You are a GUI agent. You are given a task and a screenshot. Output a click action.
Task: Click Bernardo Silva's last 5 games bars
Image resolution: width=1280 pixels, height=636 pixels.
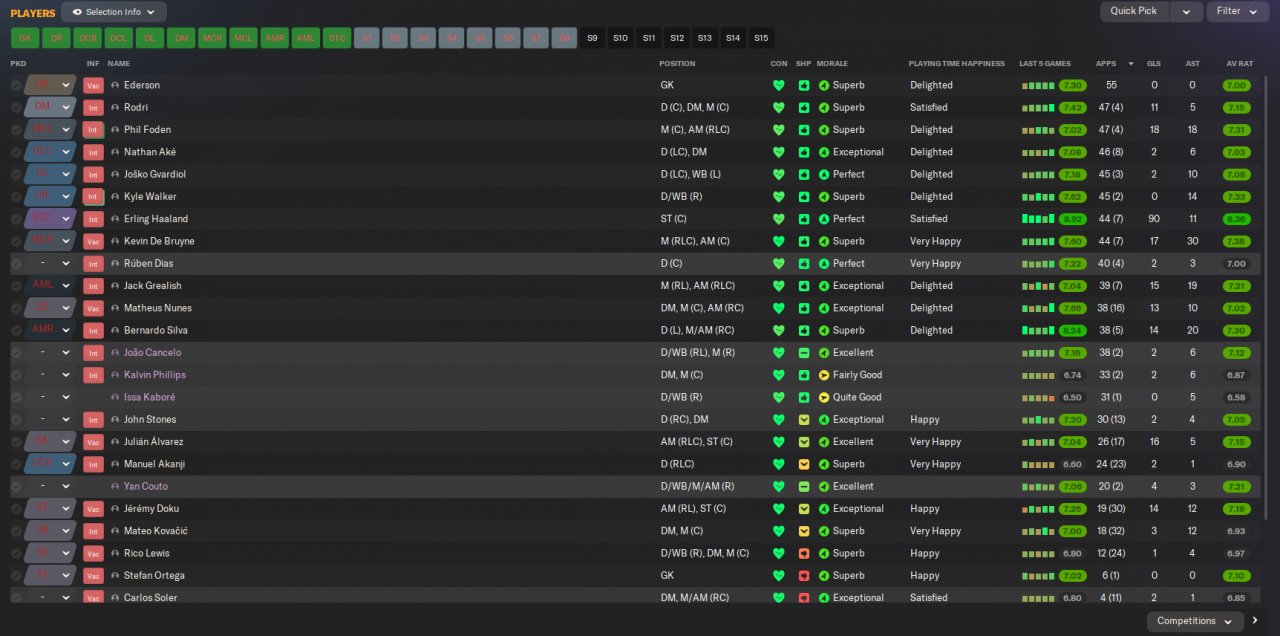click(1037, 330)
